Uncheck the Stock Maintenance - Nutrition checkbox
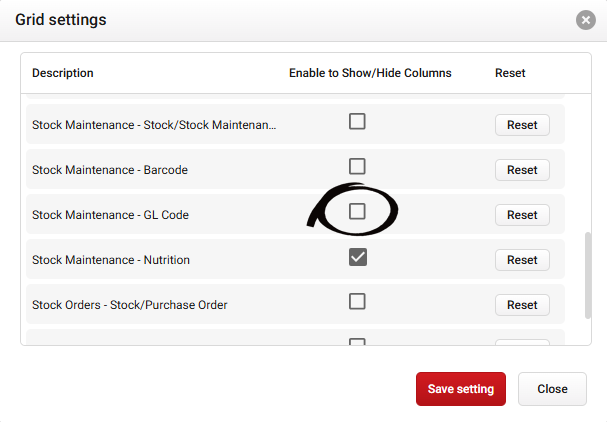 (x=358, y=257)
